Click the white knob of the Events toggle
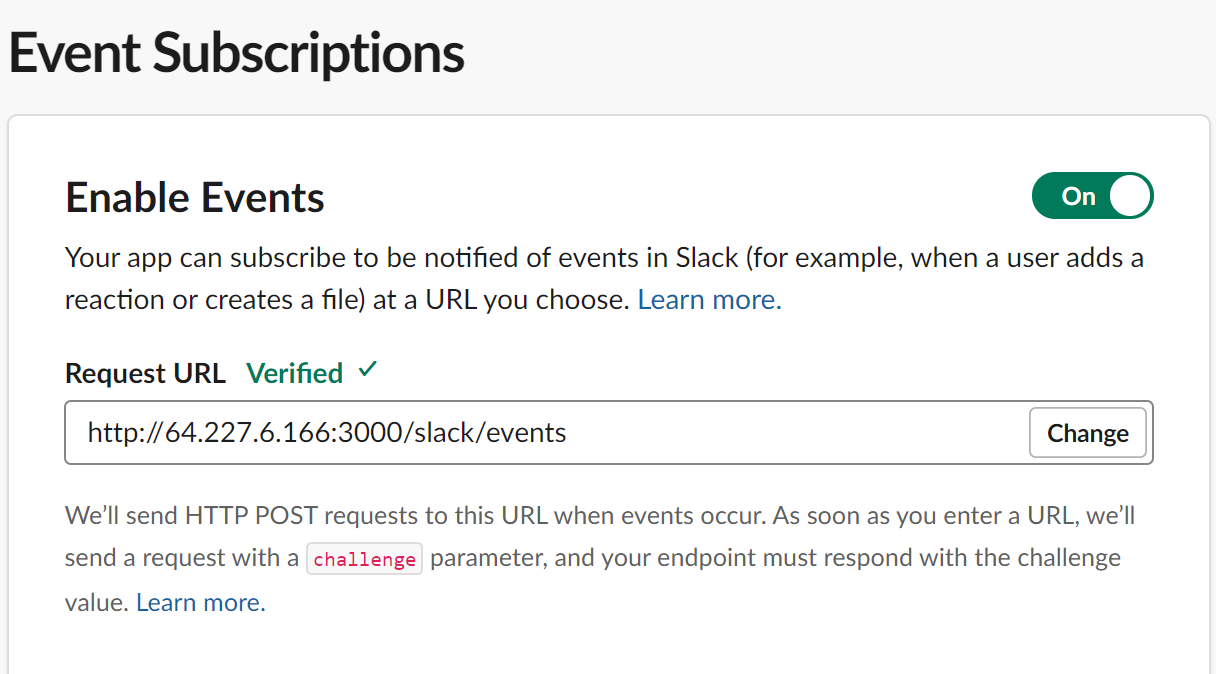Viewport: 1216px width, 674px height. tap(1130, 196)
